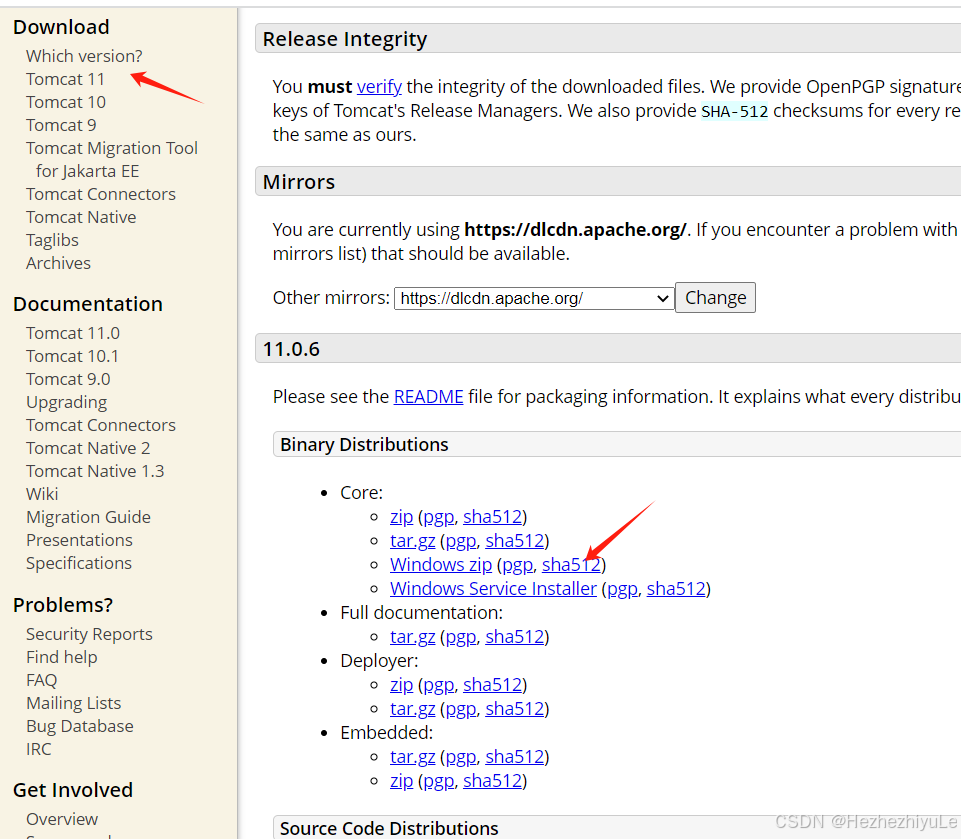This screenshot has width=961, height=839.
Task: Expand the Other mirrors dropdown
Action: pos(534,298)
